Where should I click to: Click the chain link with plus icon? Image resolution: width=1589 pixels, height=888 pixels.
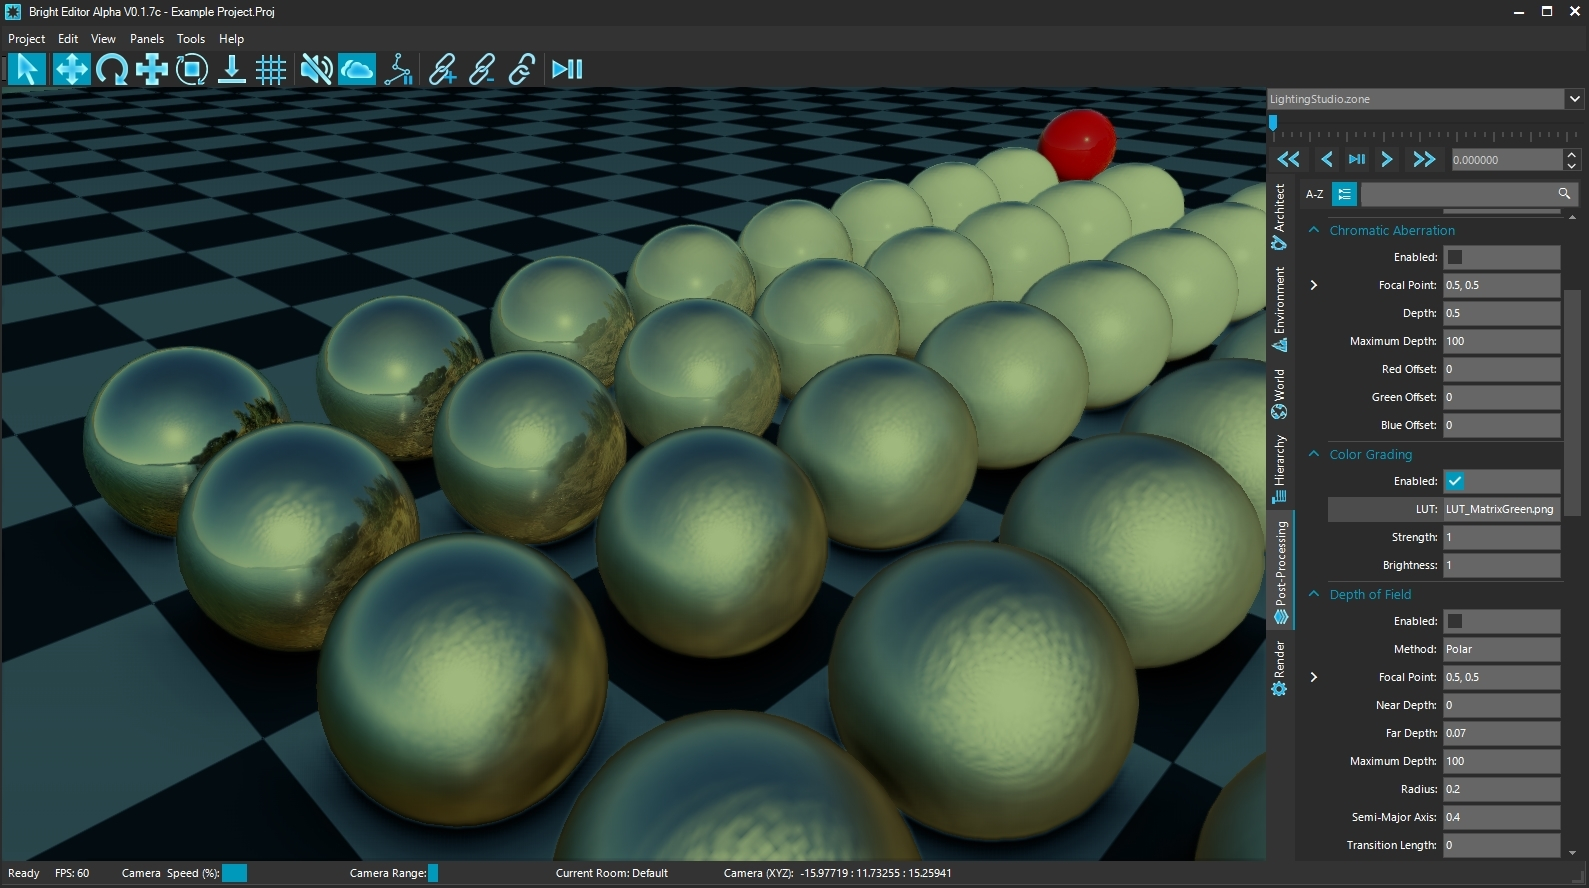(442, 69)
